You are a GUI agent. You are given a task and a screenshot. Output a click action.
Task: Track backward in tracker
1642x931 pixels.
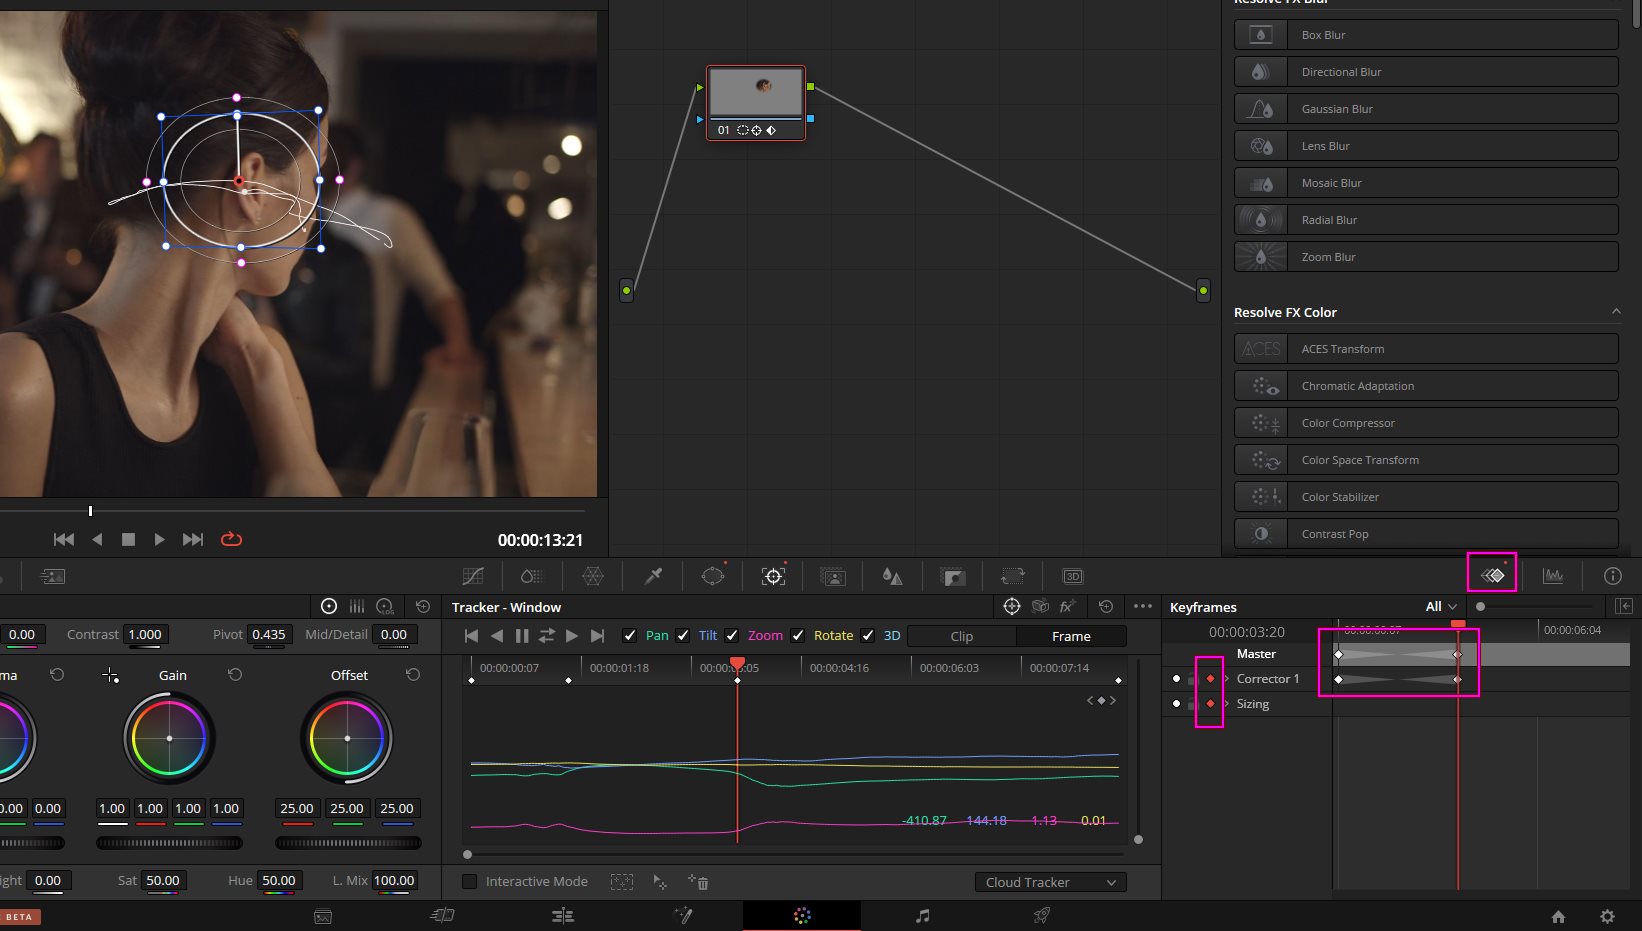[x=497, y=635]
